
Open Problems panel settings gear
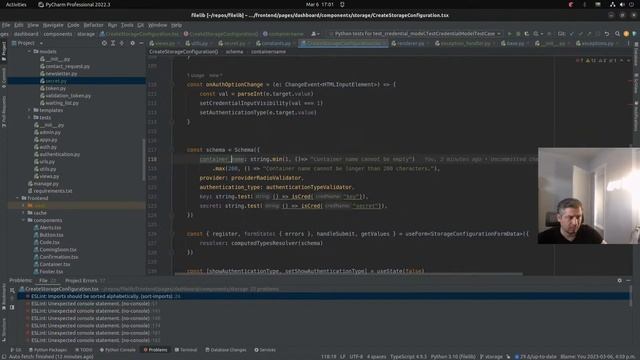pyautogui.click(x=620, y=280)
